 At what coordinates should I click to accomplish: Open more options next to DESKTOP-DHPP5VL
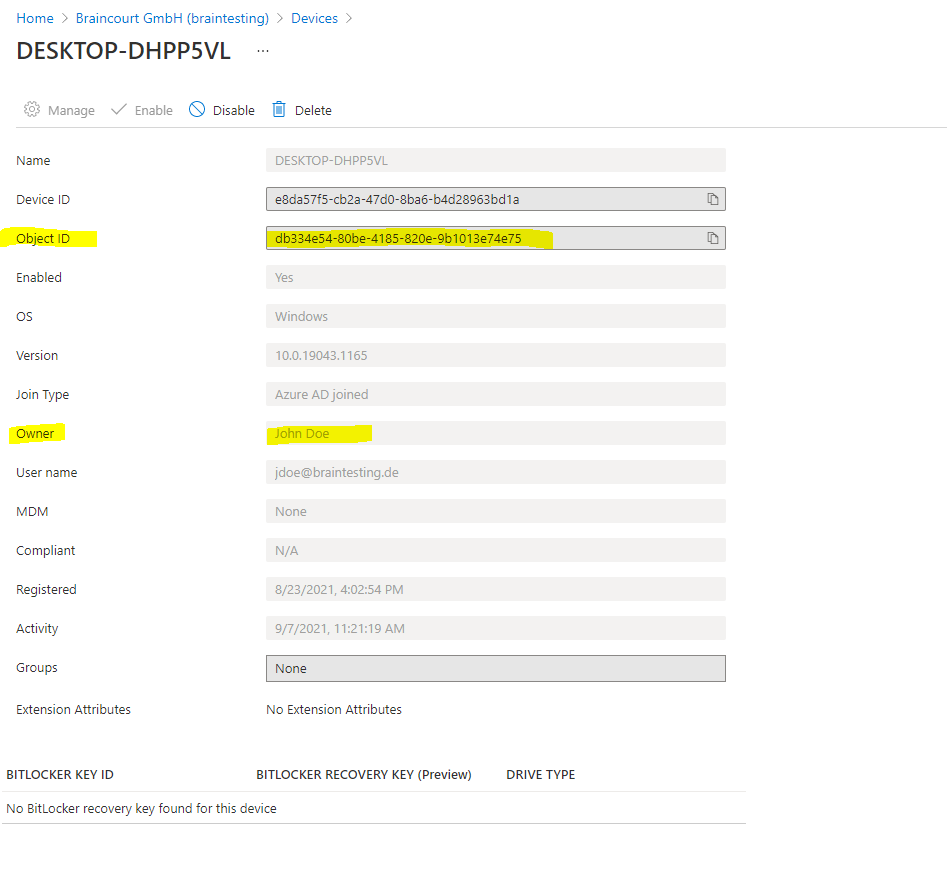(x=262, y=50)
